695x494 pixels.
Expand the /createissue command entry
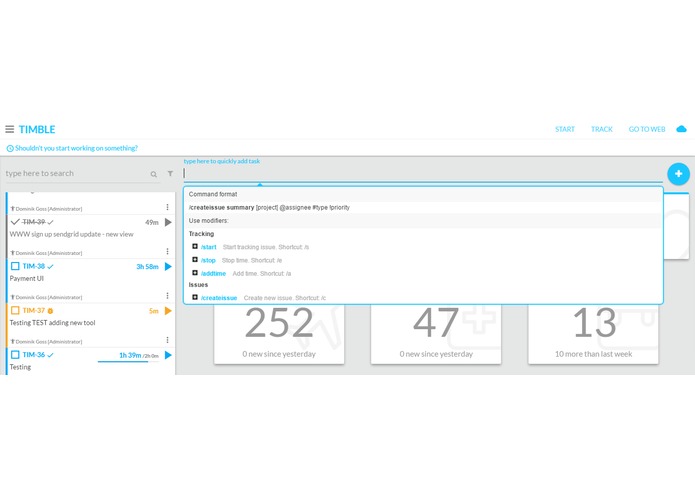click(x=195, y=297)
